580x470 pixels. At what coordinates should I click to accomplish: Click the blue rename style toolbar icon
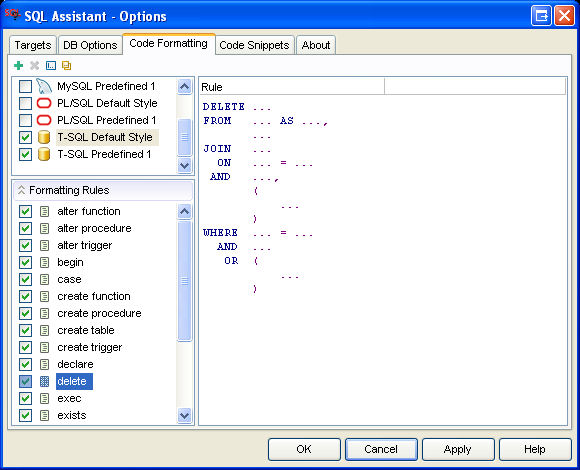tap(51, 66)
